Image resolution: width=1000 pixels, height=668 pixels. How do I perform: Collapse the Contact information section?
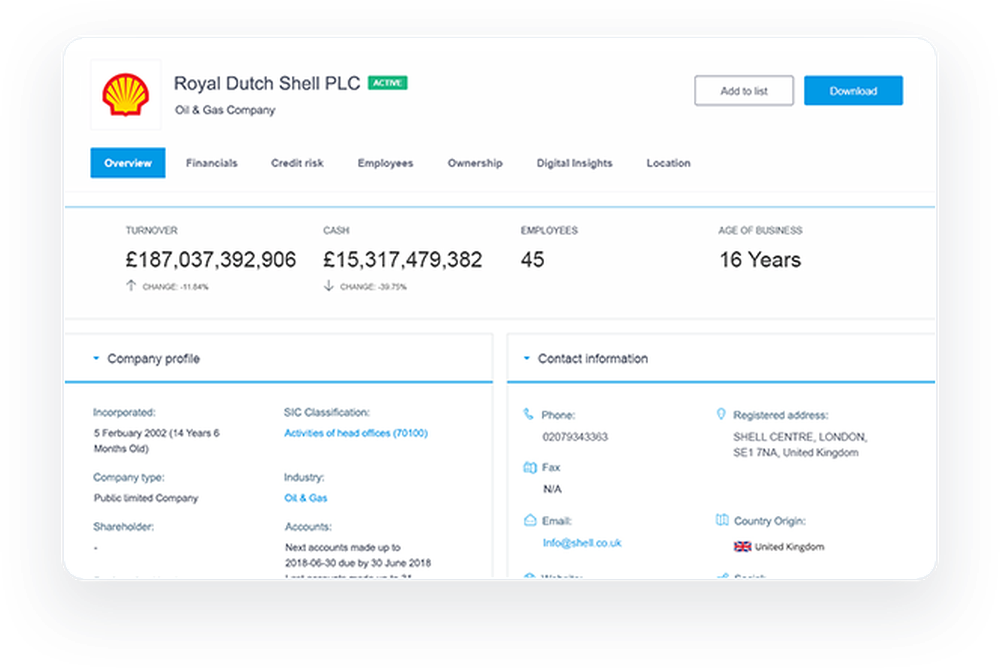click(x=527, y=359)
